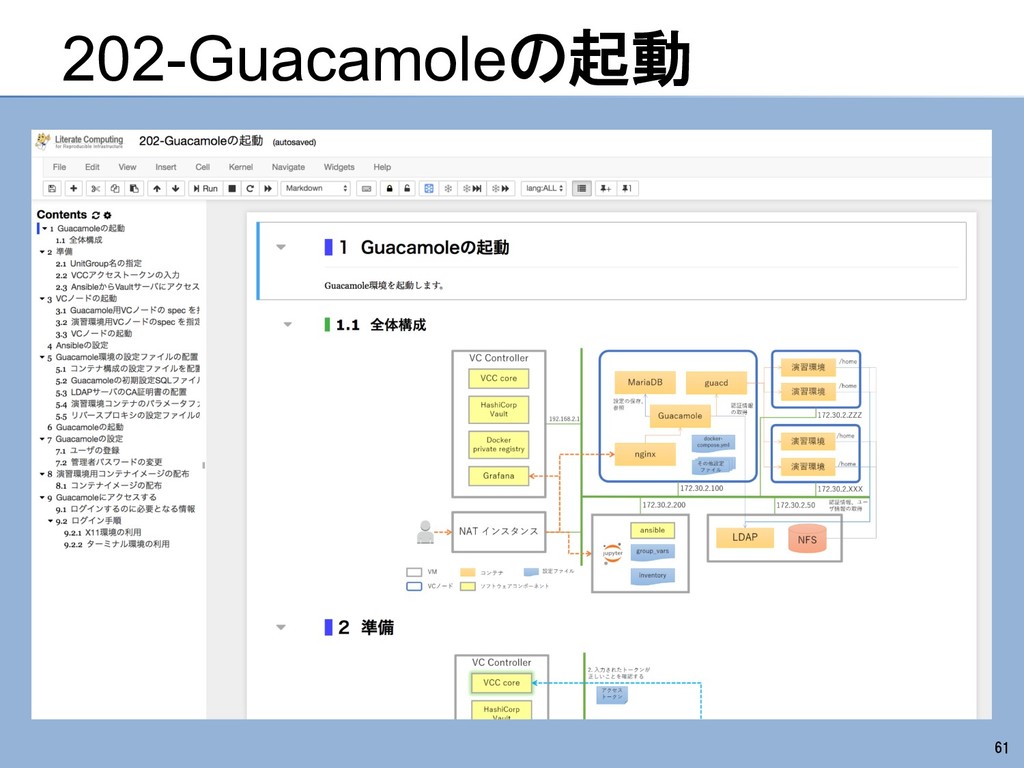Open the command palette keyboard icon

[366, 189]
